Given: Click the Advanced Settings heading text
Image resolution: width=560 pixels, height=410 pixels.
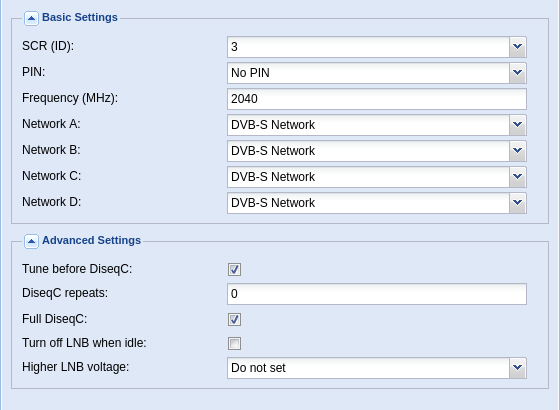Looking at the screenshot, I should pyautogui.click(x=91, y=240).
